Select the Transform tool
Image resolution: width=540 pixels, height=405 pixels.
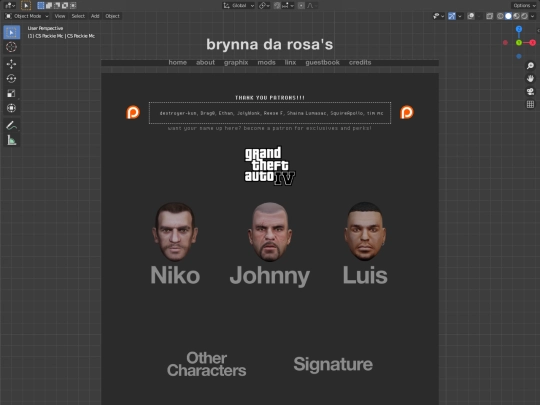(11, 108)
